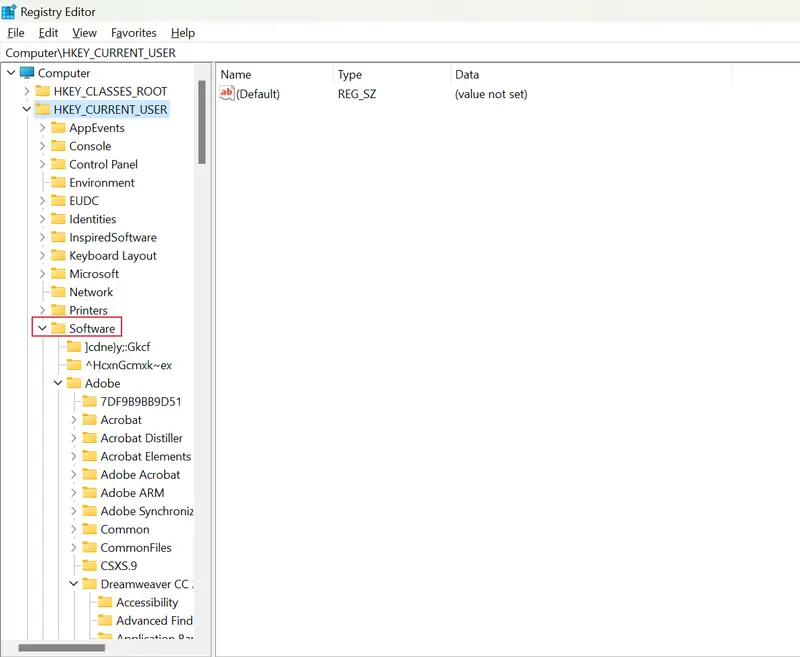This screenshot has height=657, width=800.
Task: Open the Edit menu
Action: coord(48,33)
